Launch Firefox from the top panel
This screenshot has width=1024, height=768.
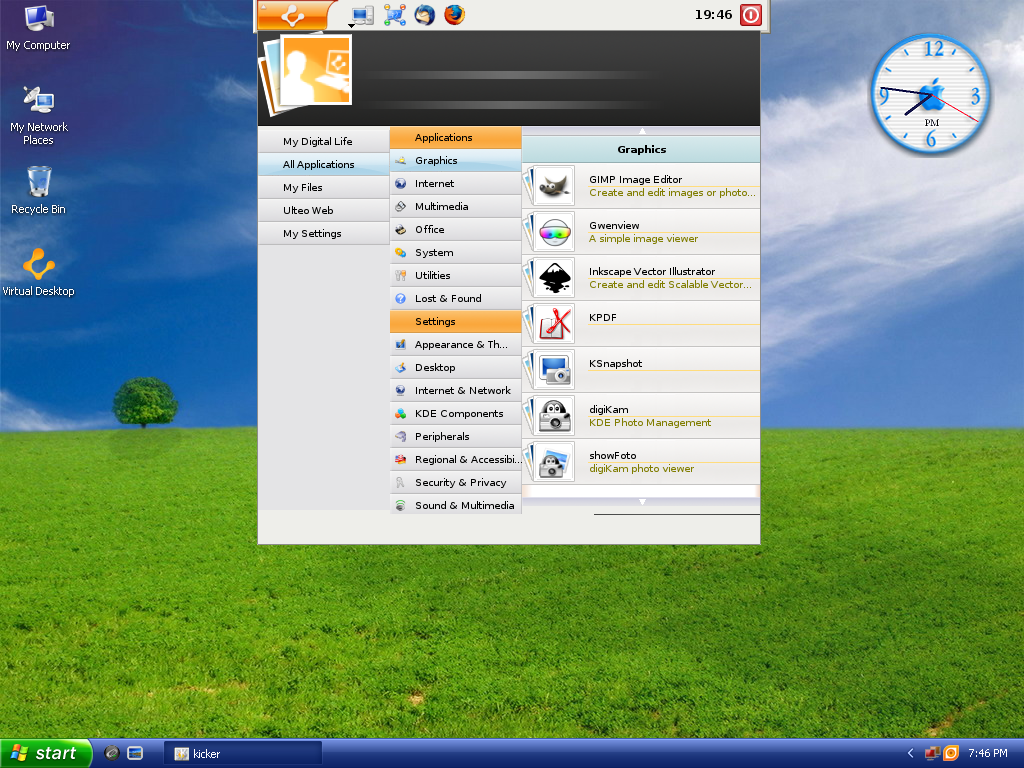click(455, 15)
